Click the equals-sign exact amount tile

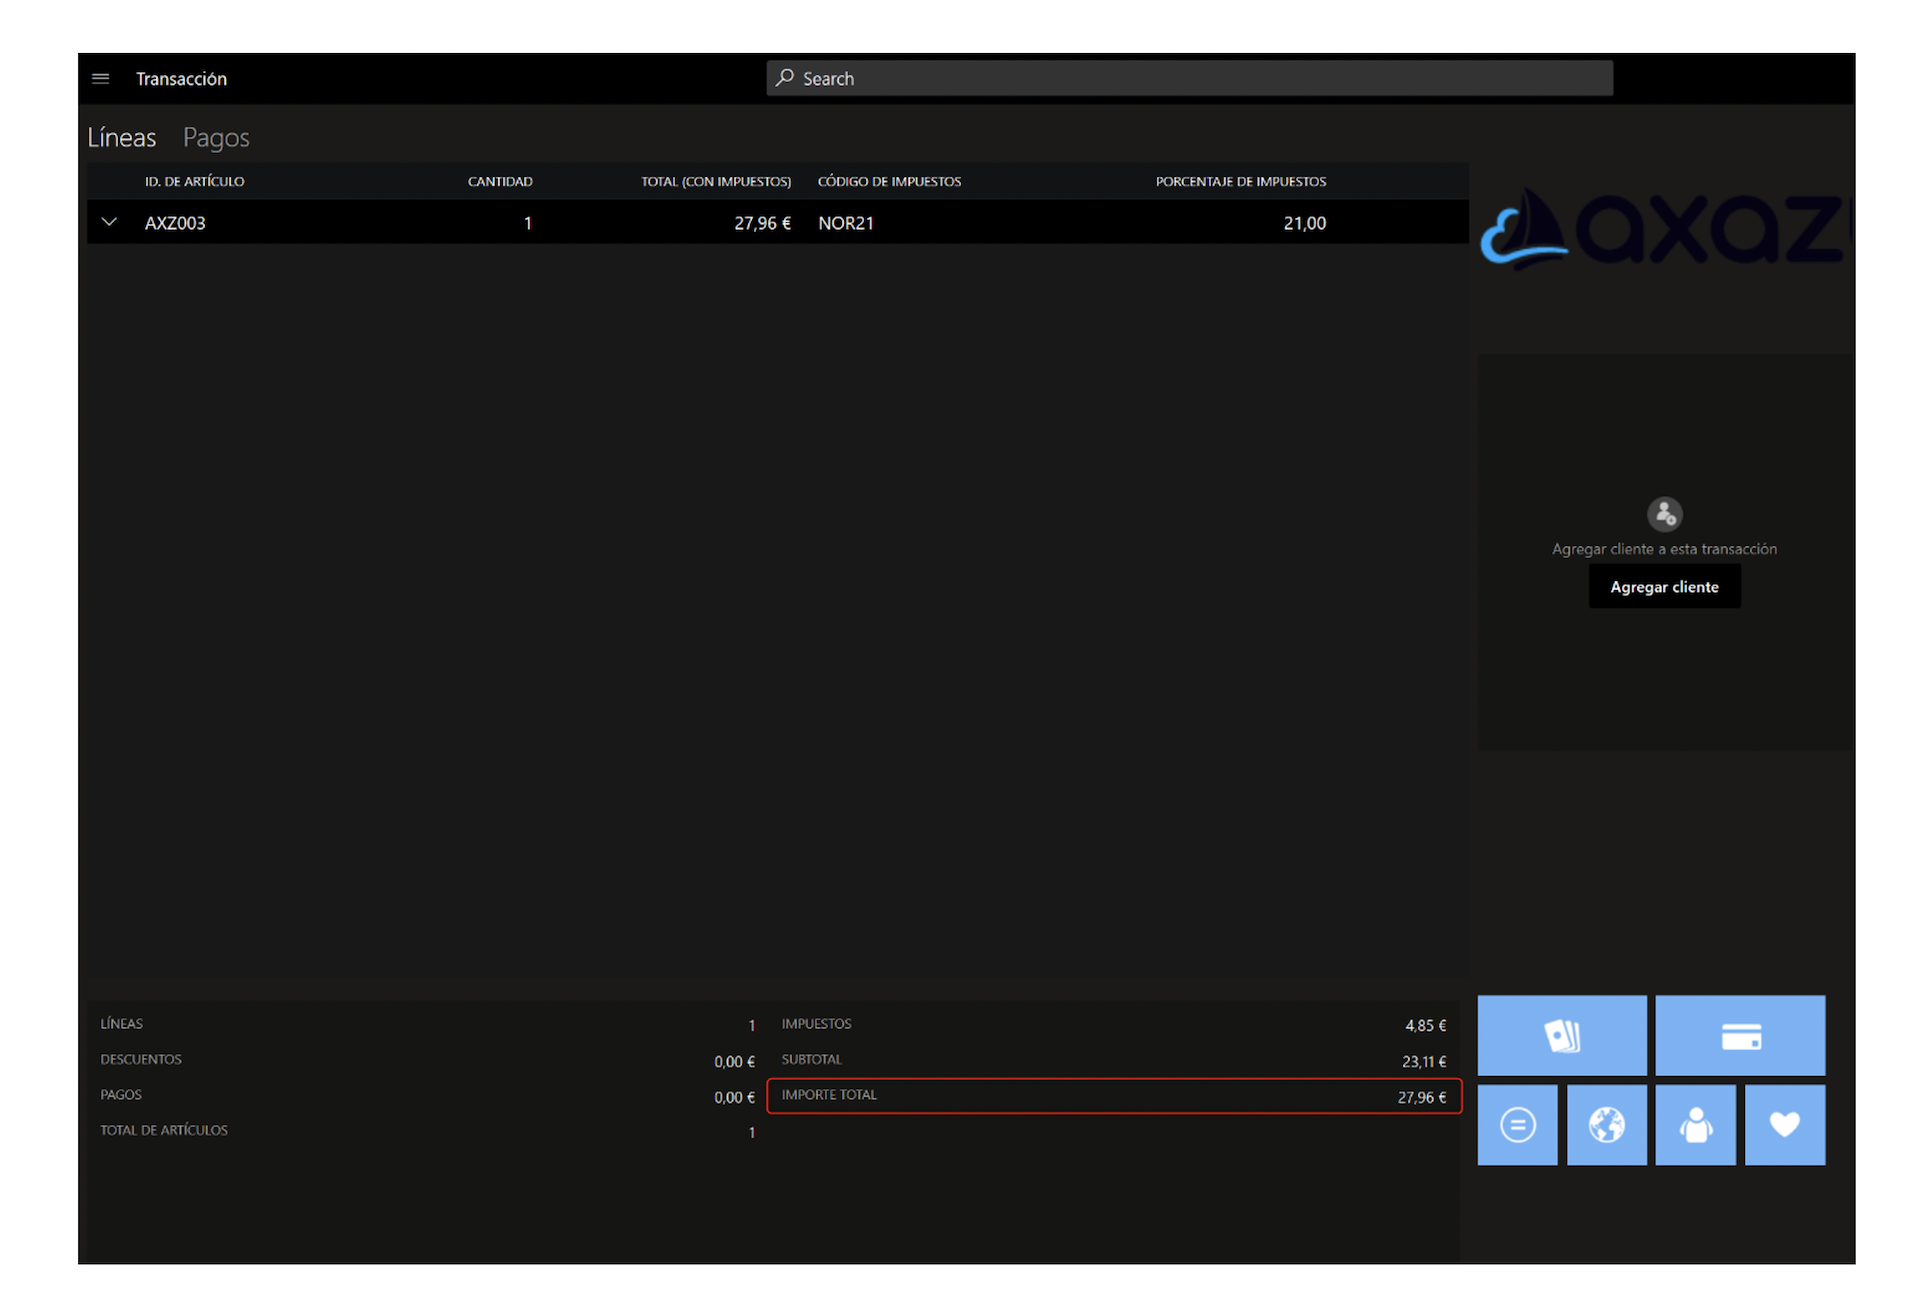click(1517, 1125)
